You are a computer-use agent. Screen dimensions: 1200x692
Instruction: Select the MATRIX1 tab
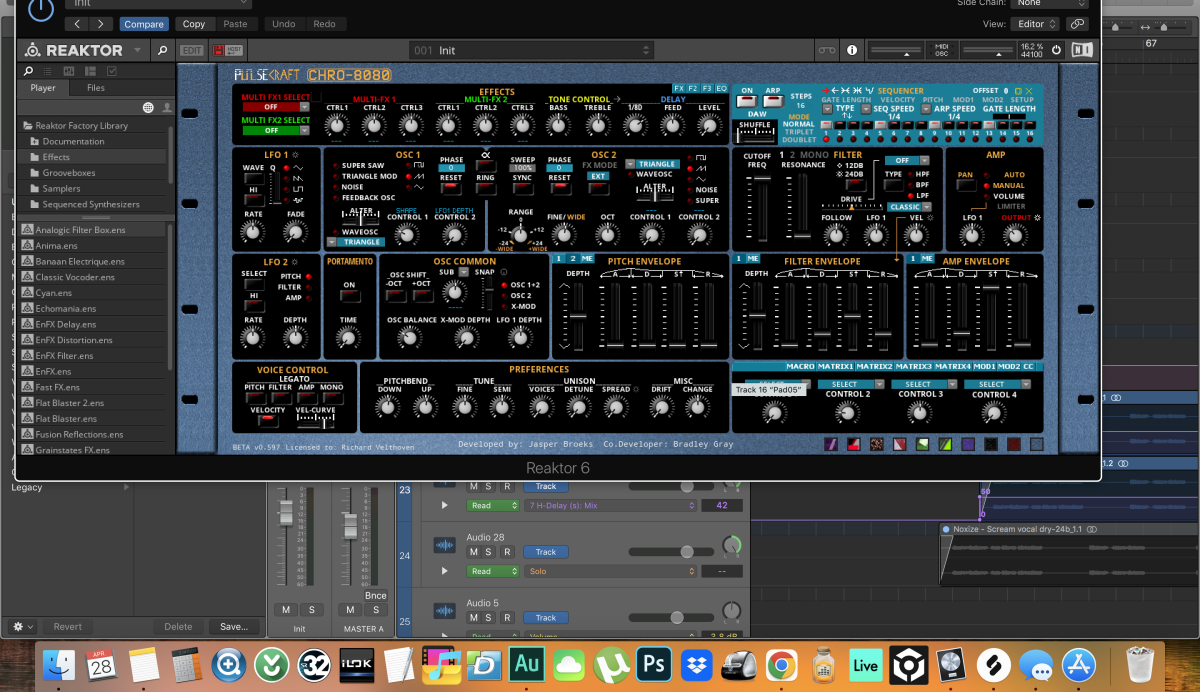836,367
